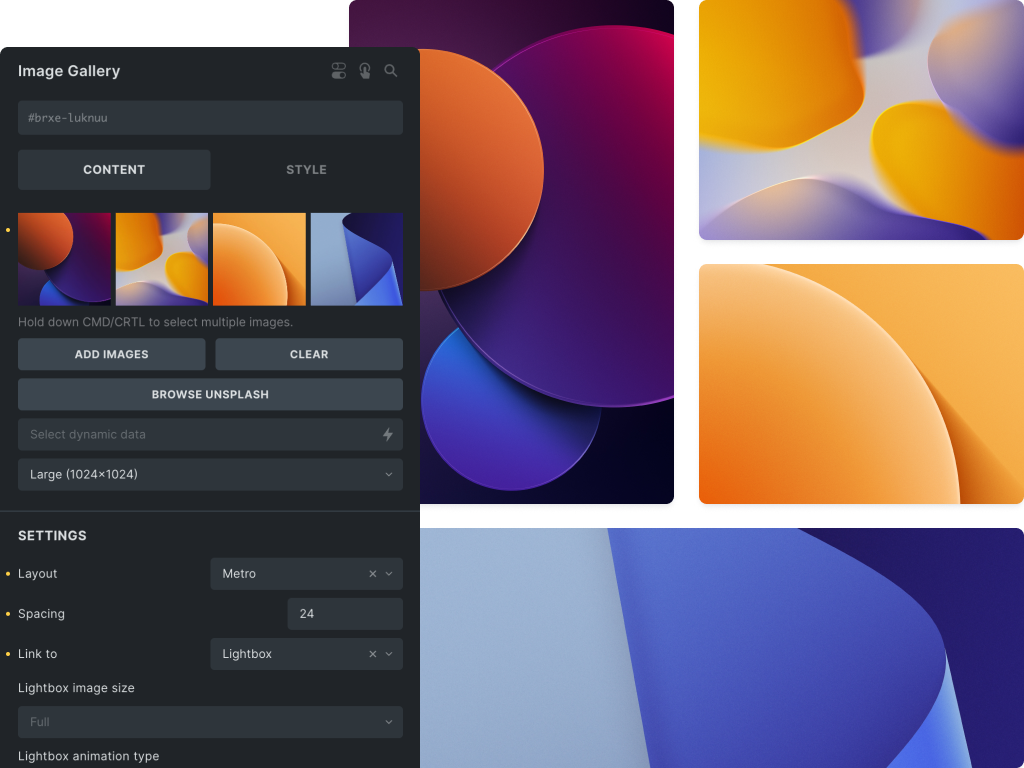Click the ADD IMAGES button
The height and width of the screenshot is (768, 1024).
pyautogui.click(x=111, y=354)
